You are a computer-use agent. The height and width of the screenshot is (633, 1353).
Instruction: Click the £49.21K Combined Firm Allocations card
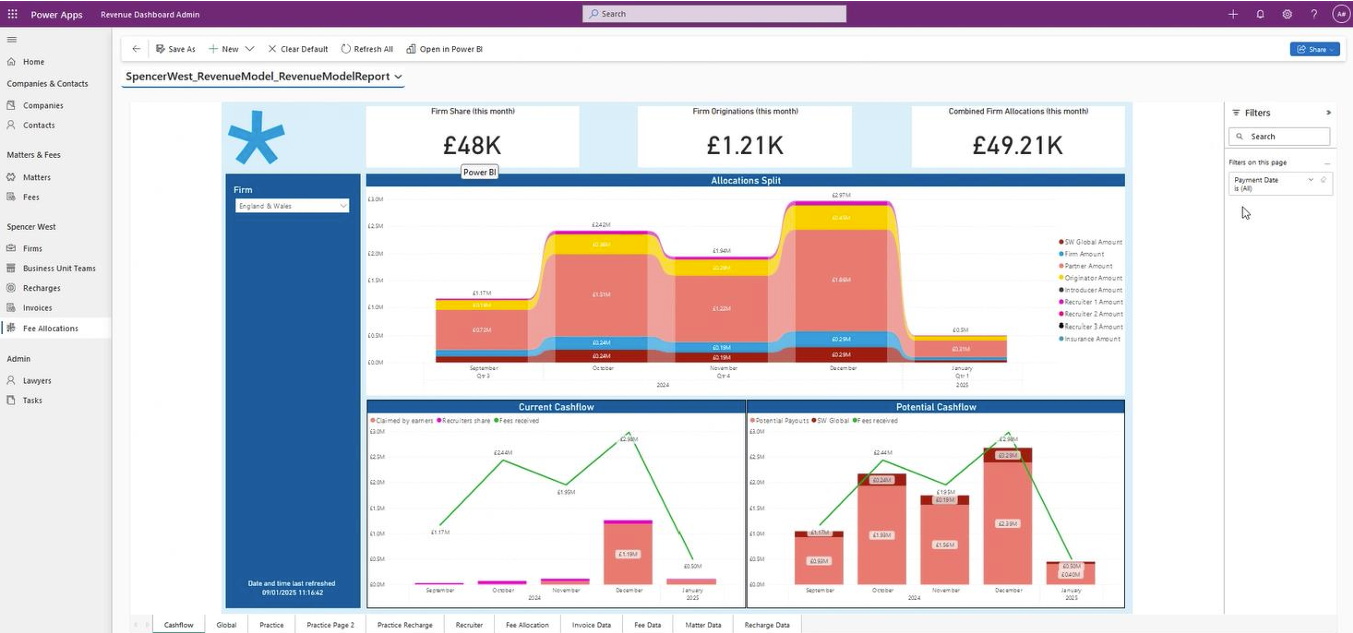click(x=1018, y=136)
